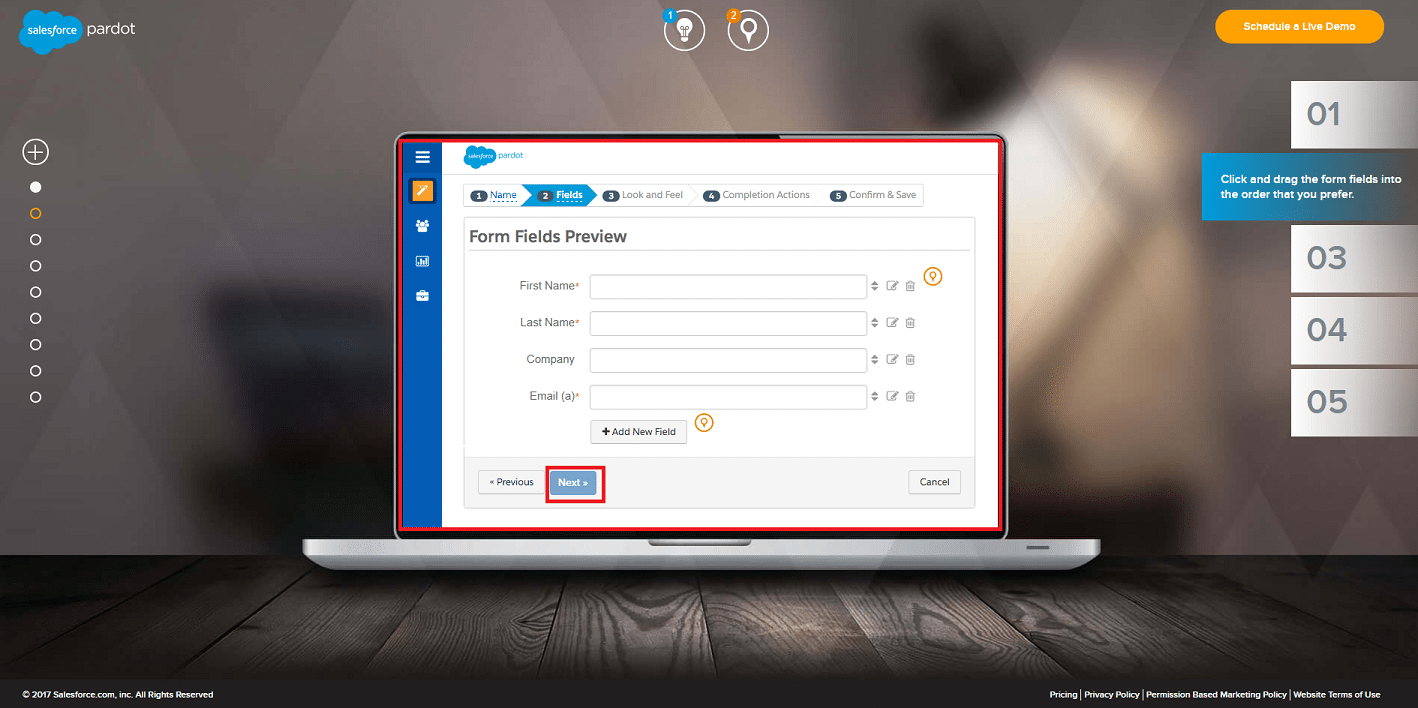This screenshot has width=1418, height=708.
Task: Click the Salesforce copyright notice in footer
Action: tap(118, 695)
